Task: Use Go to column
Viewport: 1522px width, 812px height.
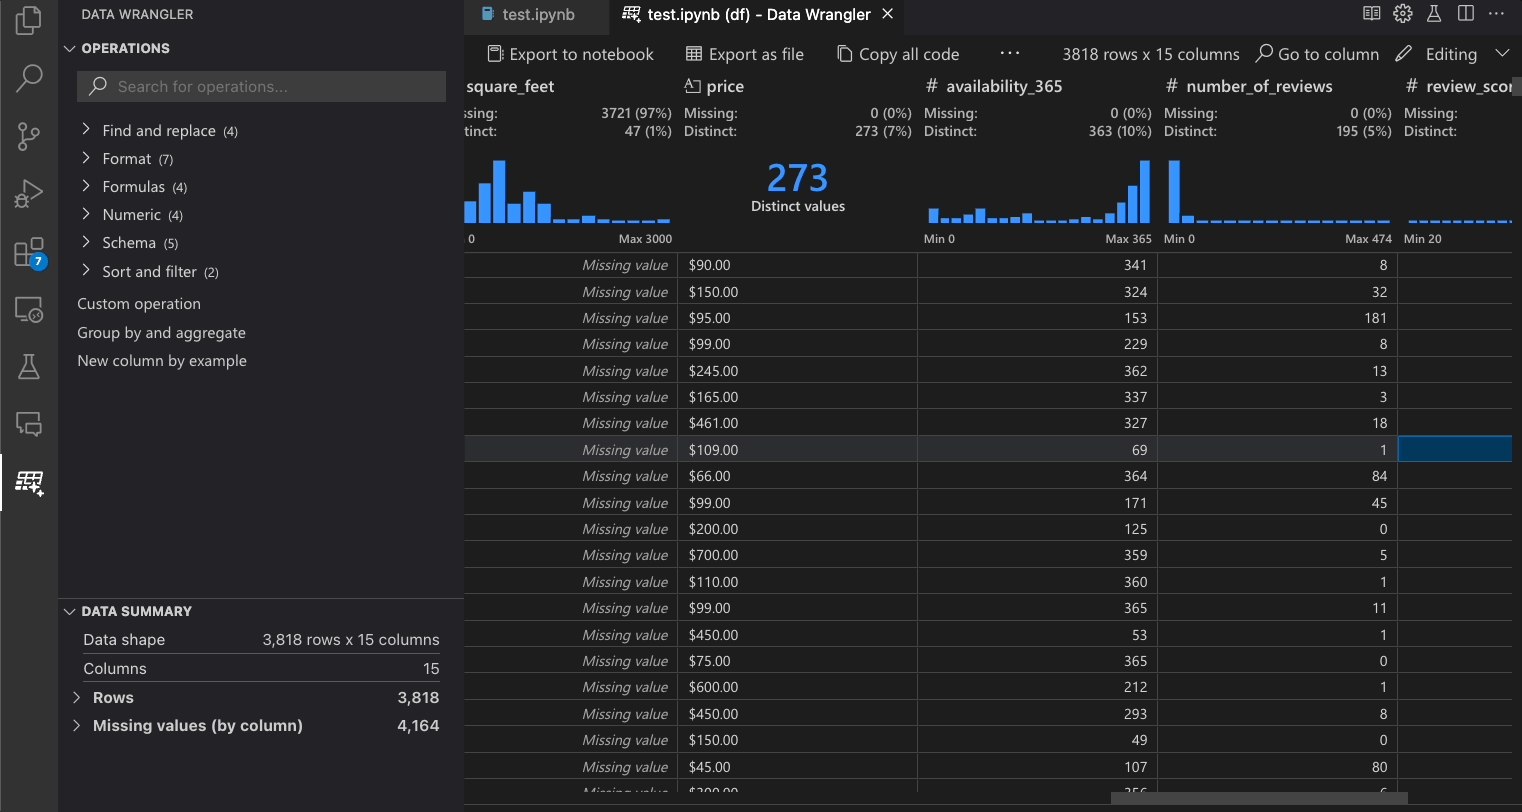Action: coord(1316,53)
